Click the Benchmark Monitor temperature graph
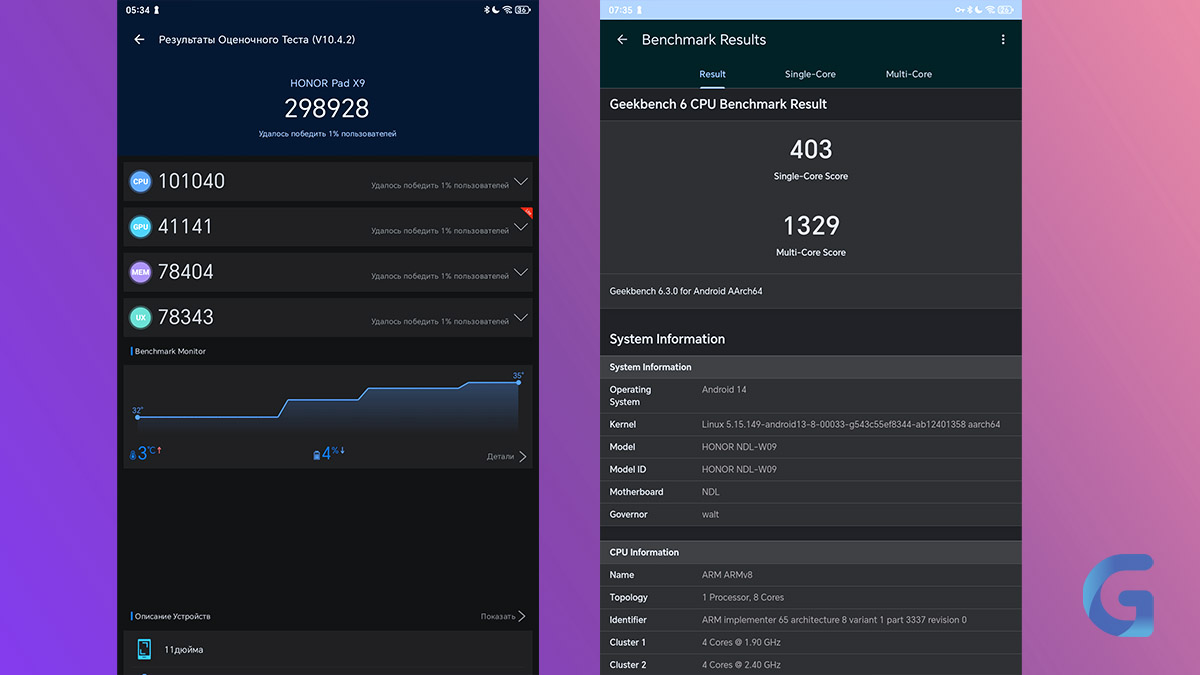Image resolution: width=1200 pixels, height=675 pixels. pos(328,404)
